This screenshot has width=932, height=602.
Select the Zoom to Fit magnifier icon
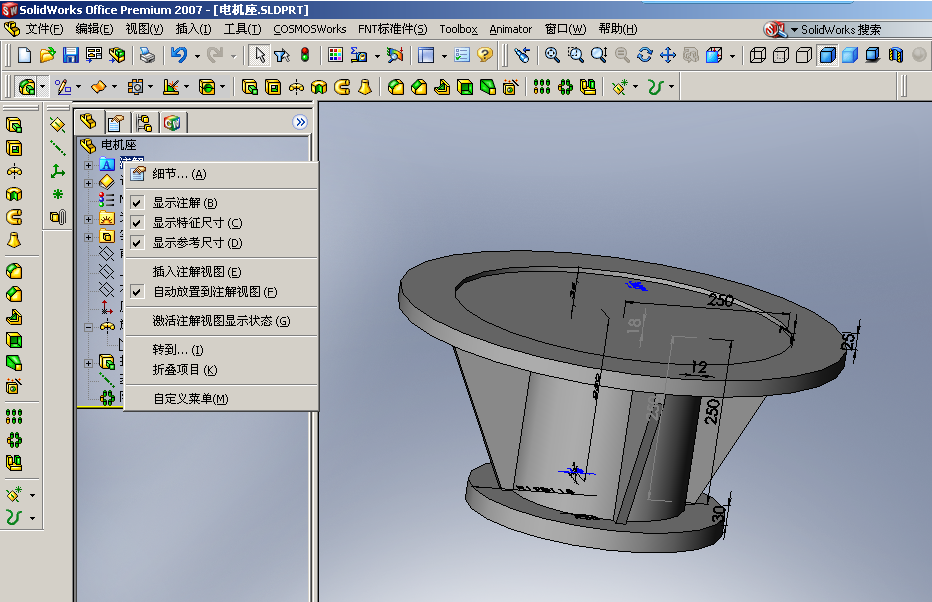point(552,55)
